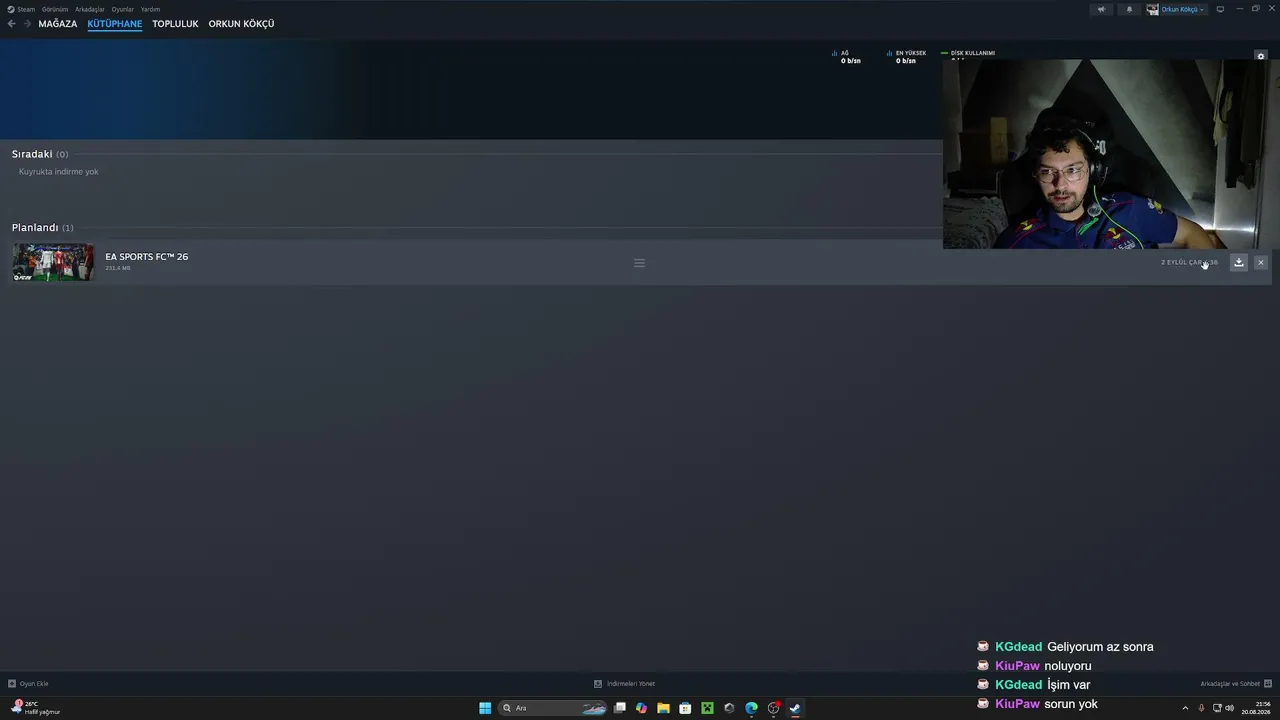Open the Steam menu

21,9
